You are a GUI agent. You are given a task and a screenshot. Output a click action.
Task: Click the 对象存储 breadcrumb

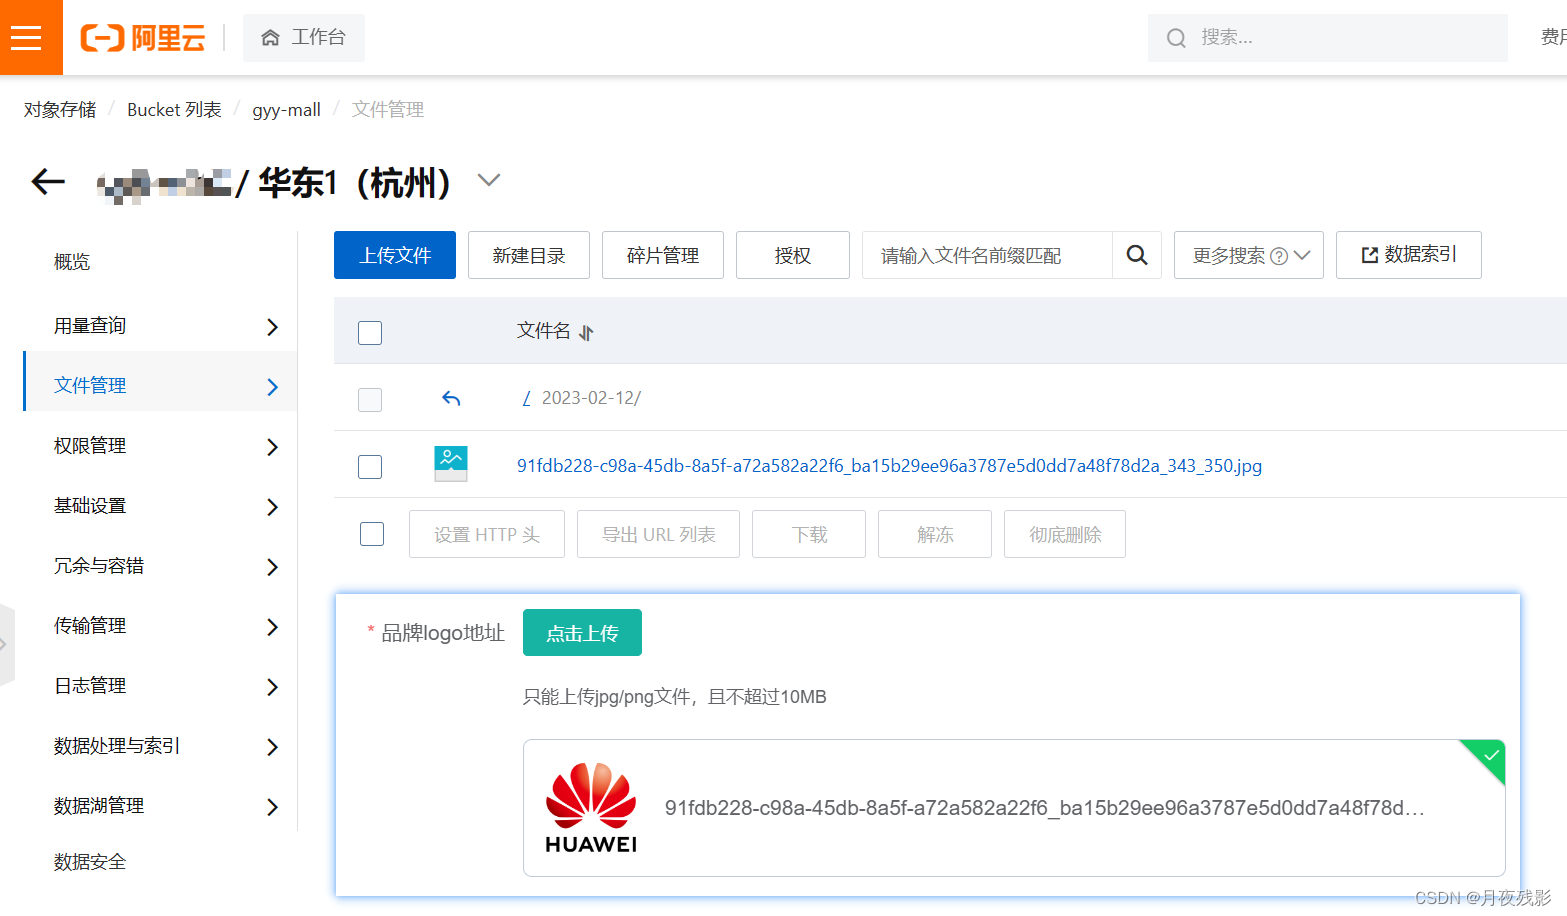tap(60, 110)
